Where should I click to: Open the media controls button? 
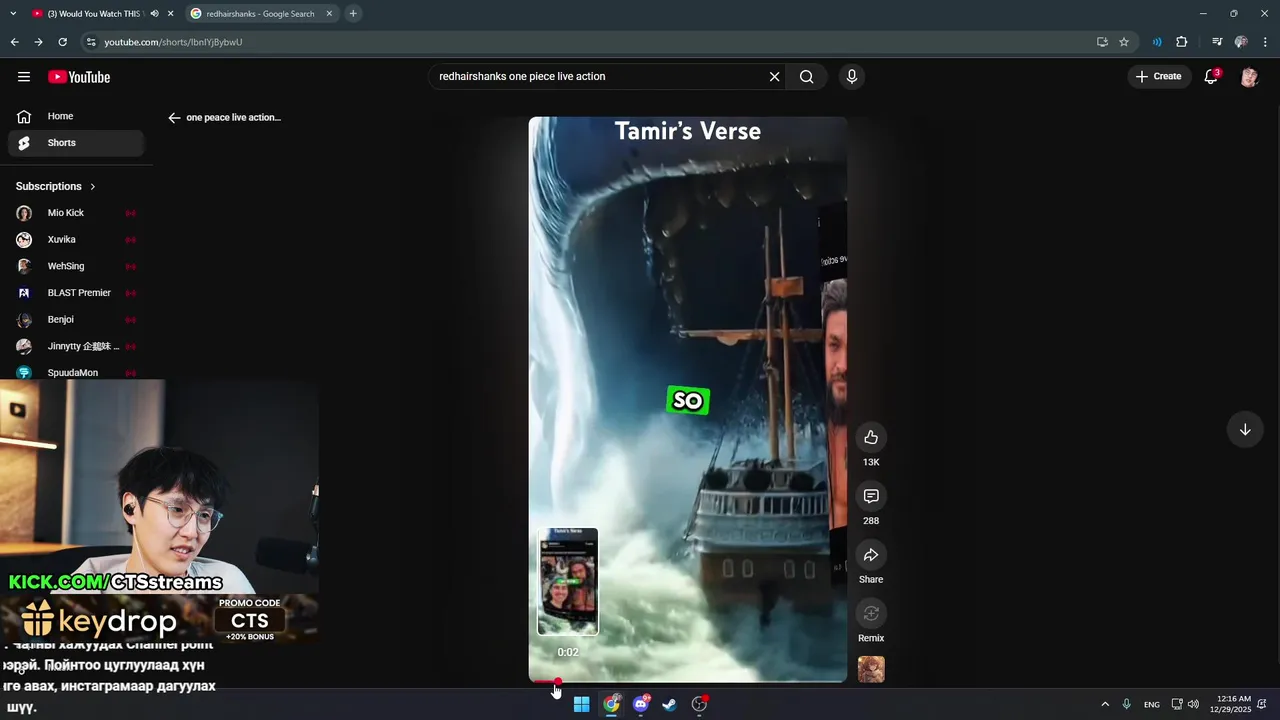[x=1217, y=42]
